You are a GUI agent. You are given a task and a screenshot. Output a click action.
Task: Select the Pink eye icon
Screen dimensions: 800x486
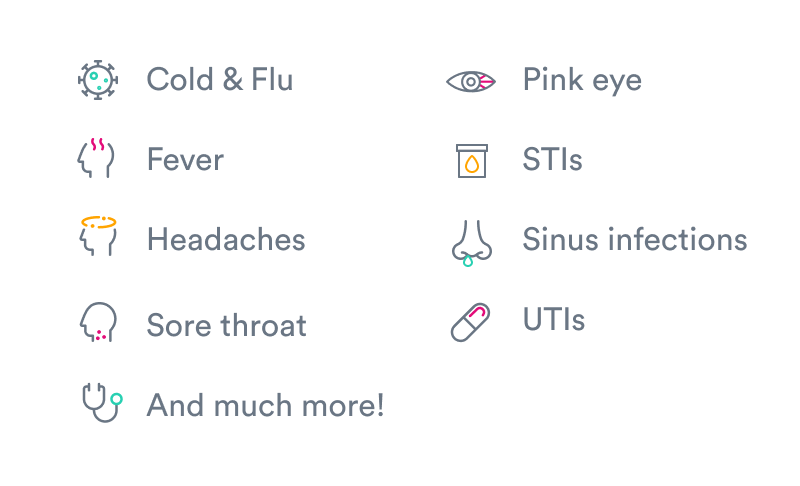[470, 81]
